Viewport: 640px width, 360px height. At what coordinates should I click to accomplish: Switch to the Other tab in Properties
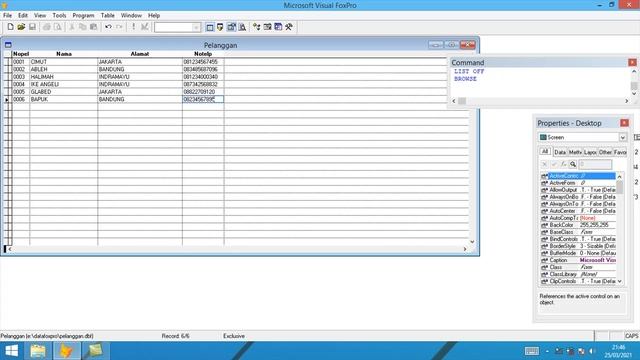click(x=605, y=152)
